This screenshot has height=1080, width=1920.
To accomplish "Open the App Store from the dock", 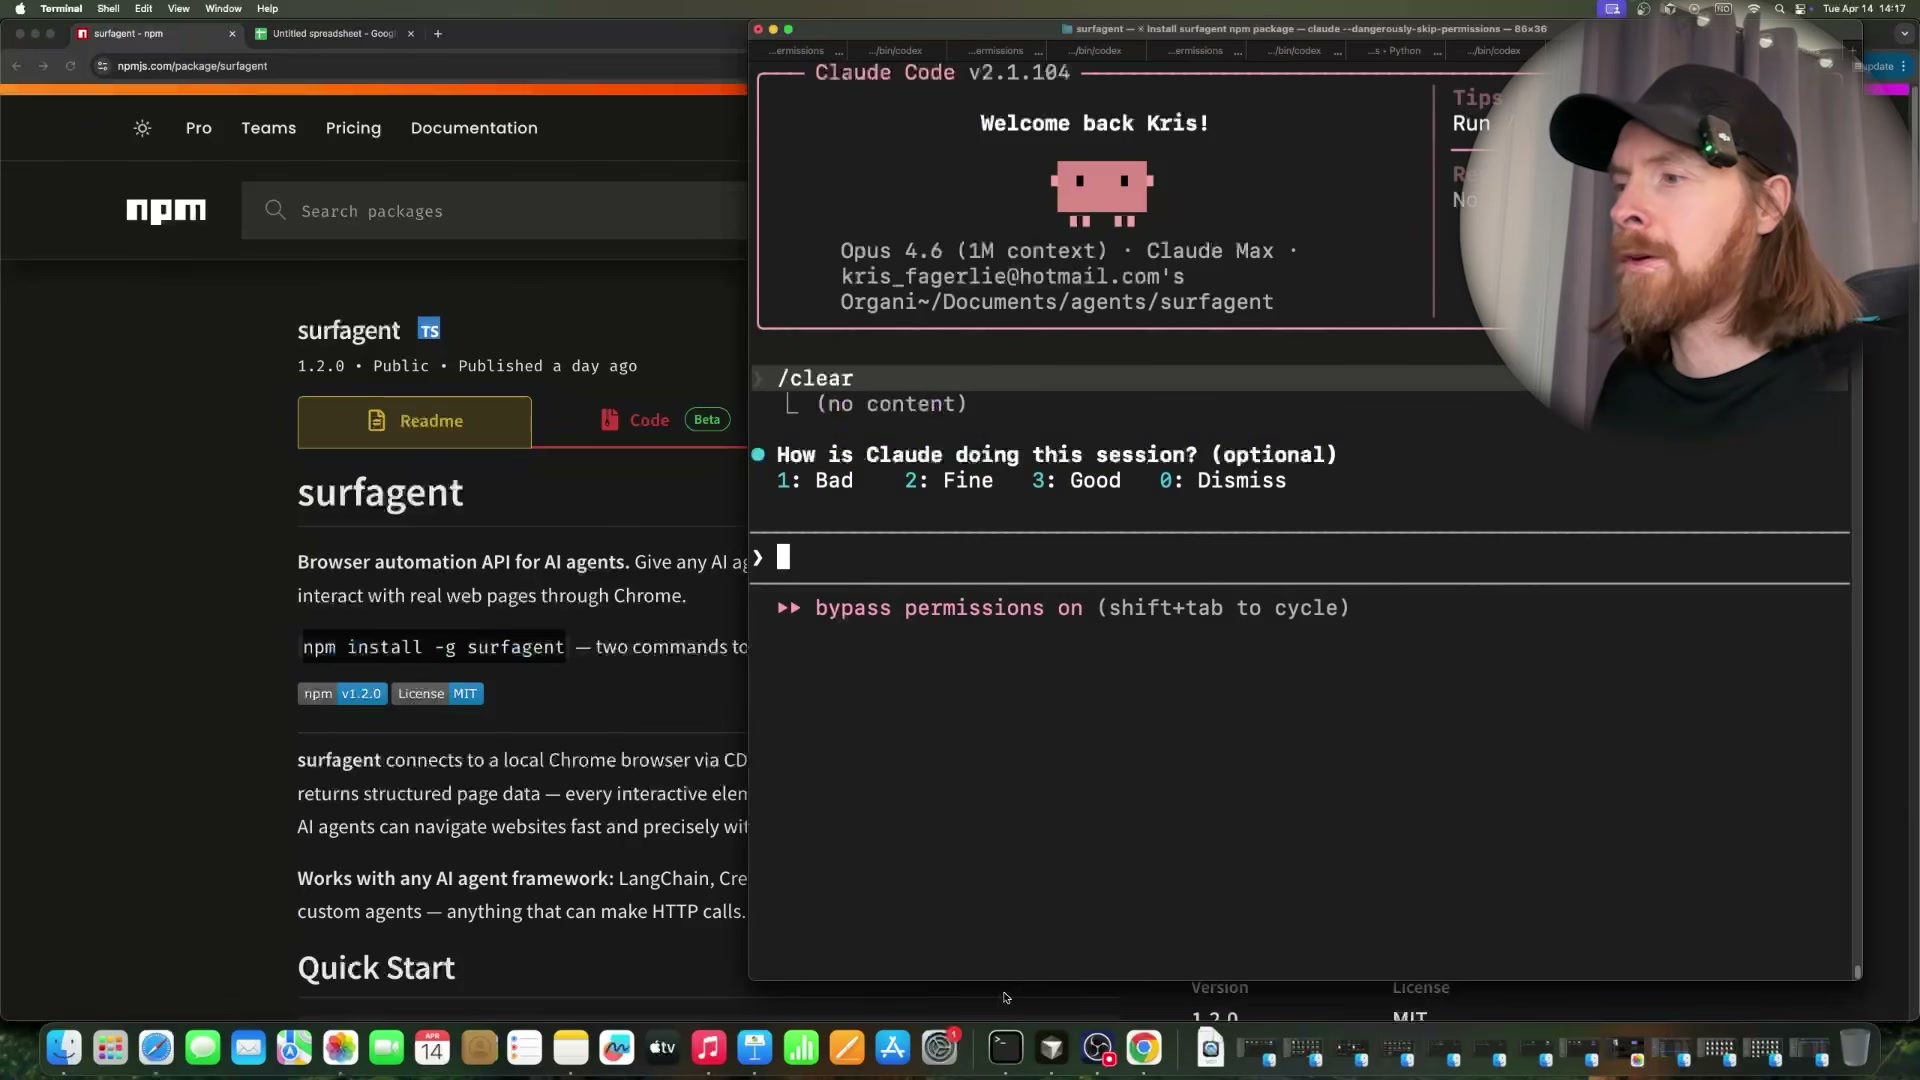I will pyautogui.click(x=893, y=1048).
